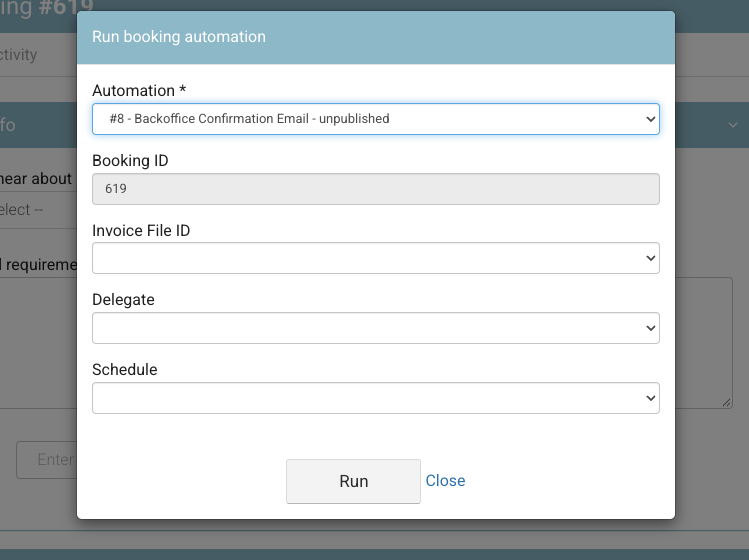Image resolution: width=749 pixels, height=560 pixels.
Task: Open the Delegate select box
Action: [x=375, y=328]
